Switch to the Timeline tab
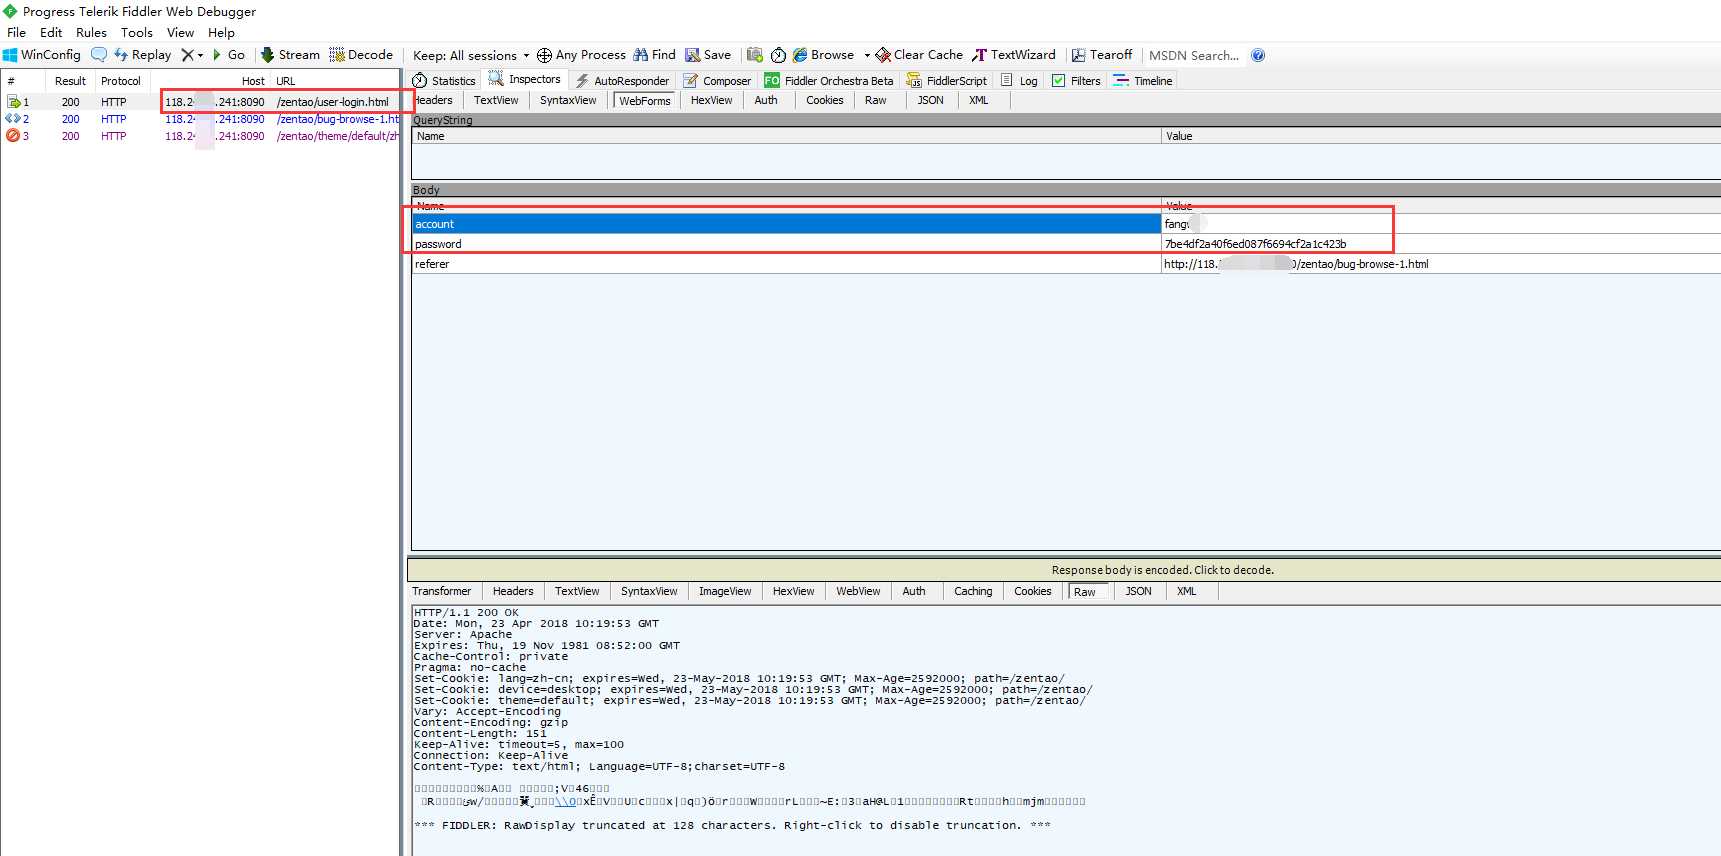Viewport: 1721px width, 856px height. click(1143, 81)
